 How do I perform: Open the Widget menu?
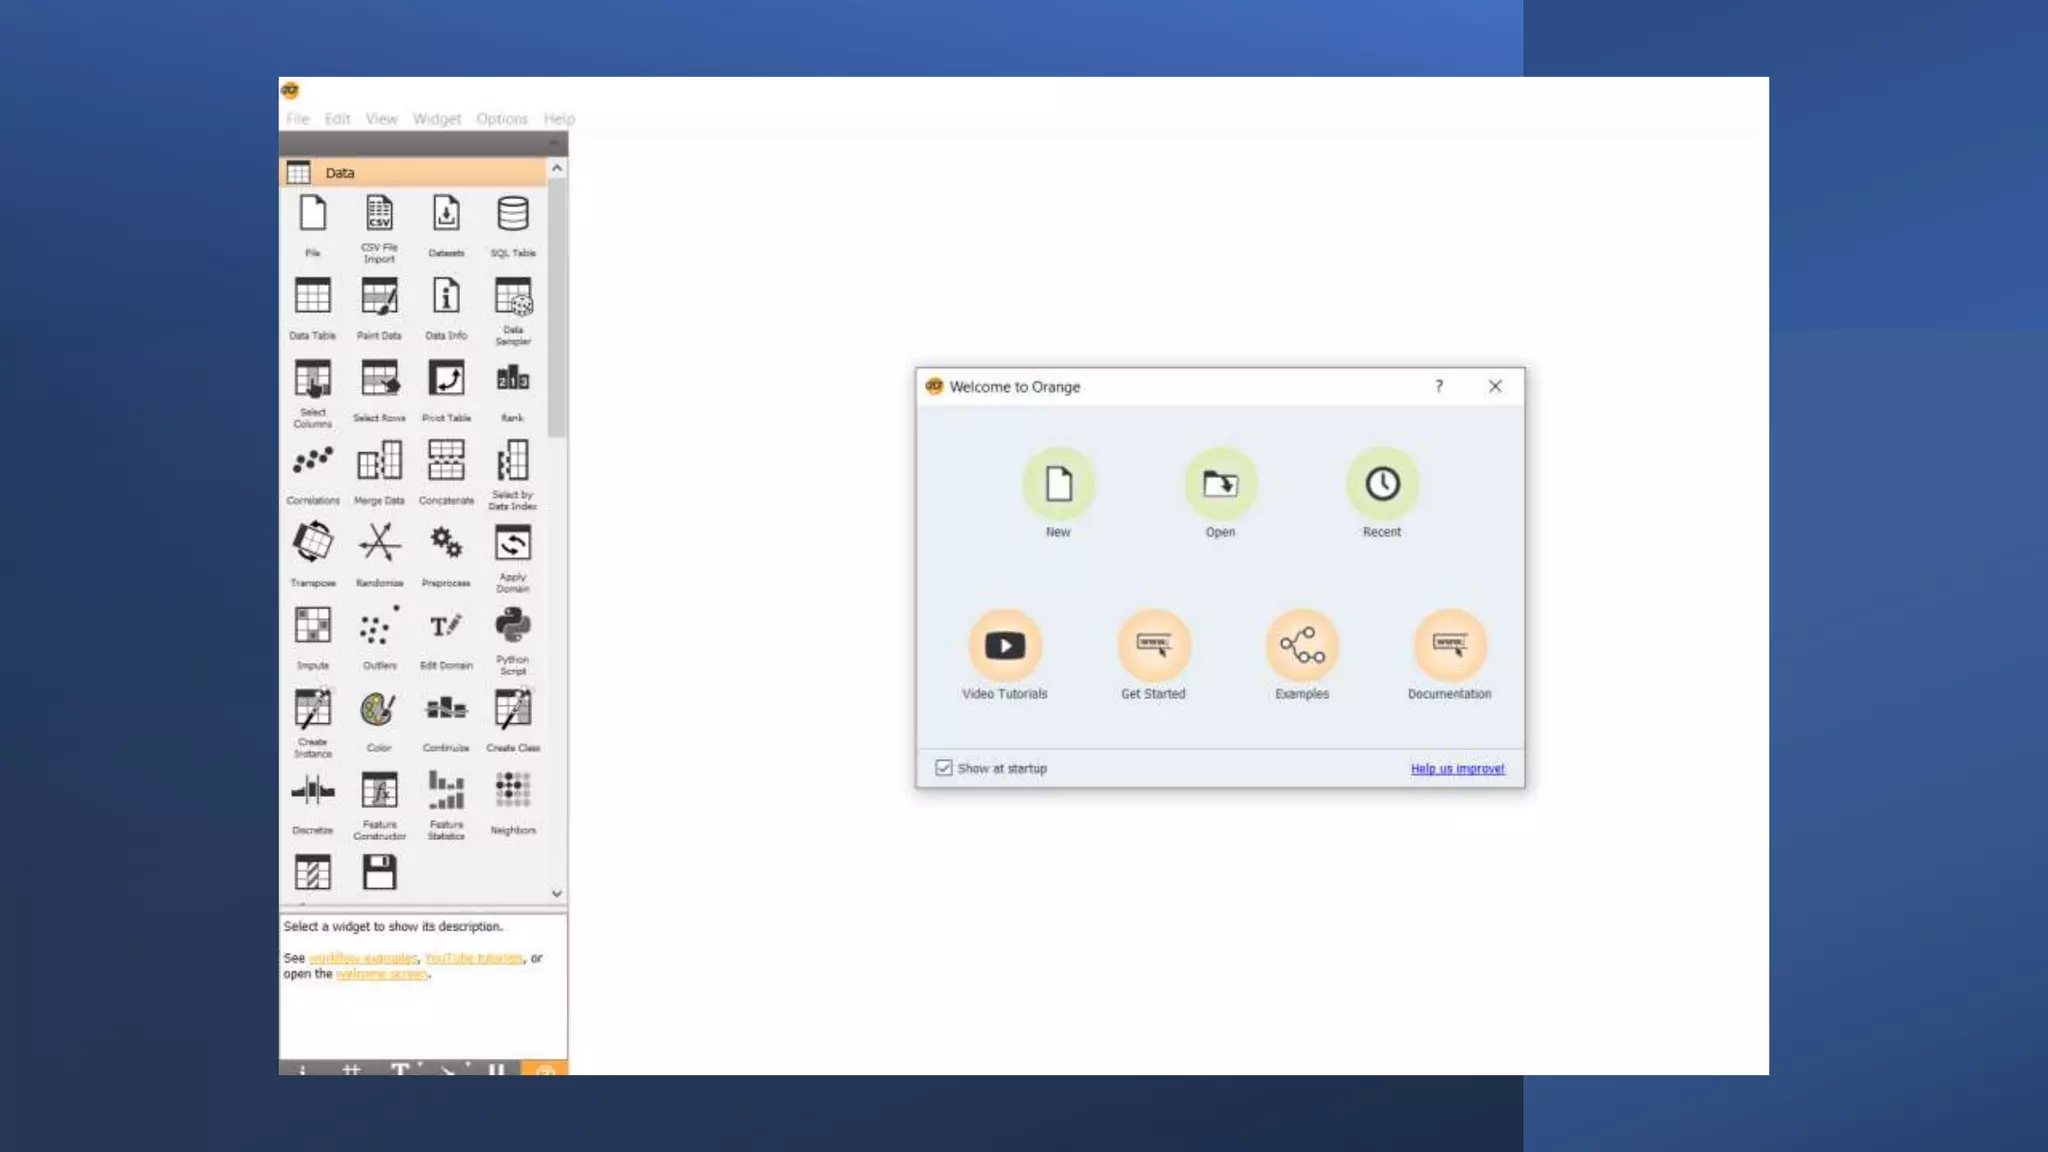pyautogui.click(x=437, y=119)
